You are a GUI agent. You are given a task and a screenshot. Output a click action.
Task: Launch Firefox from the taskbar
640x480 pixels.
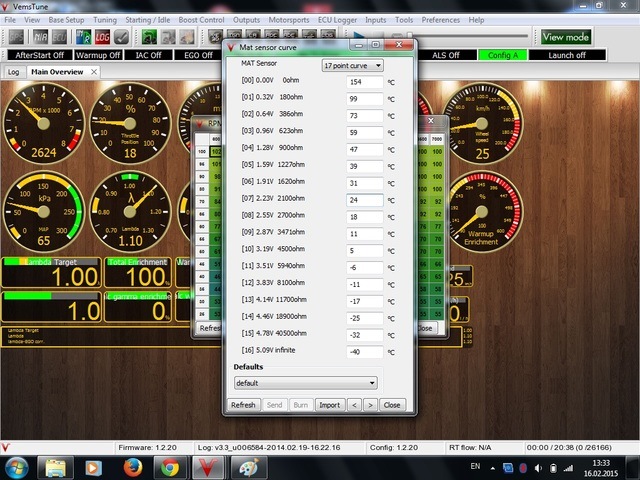click(133, 468)
